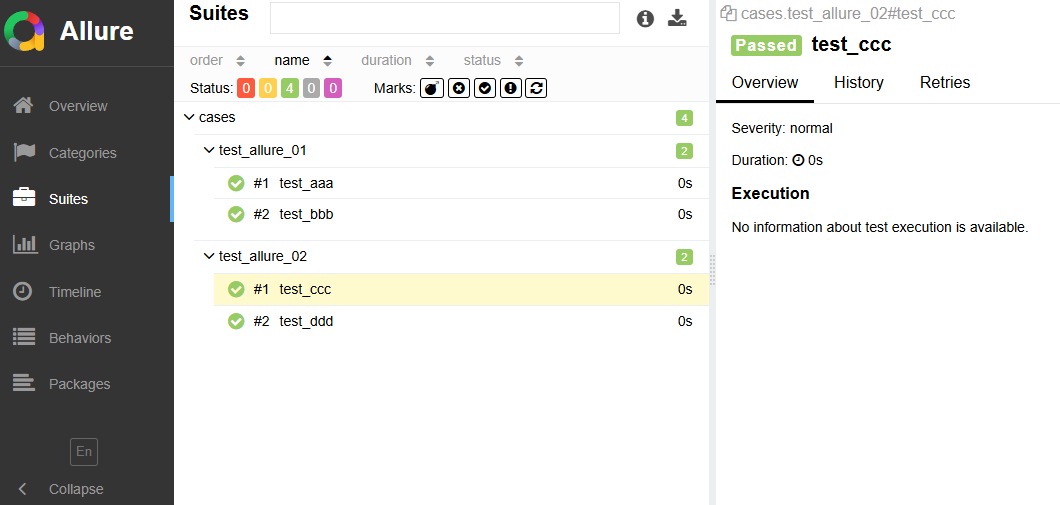
Task: Collapse the test_allure_01 node
Action: coord(209,150)
